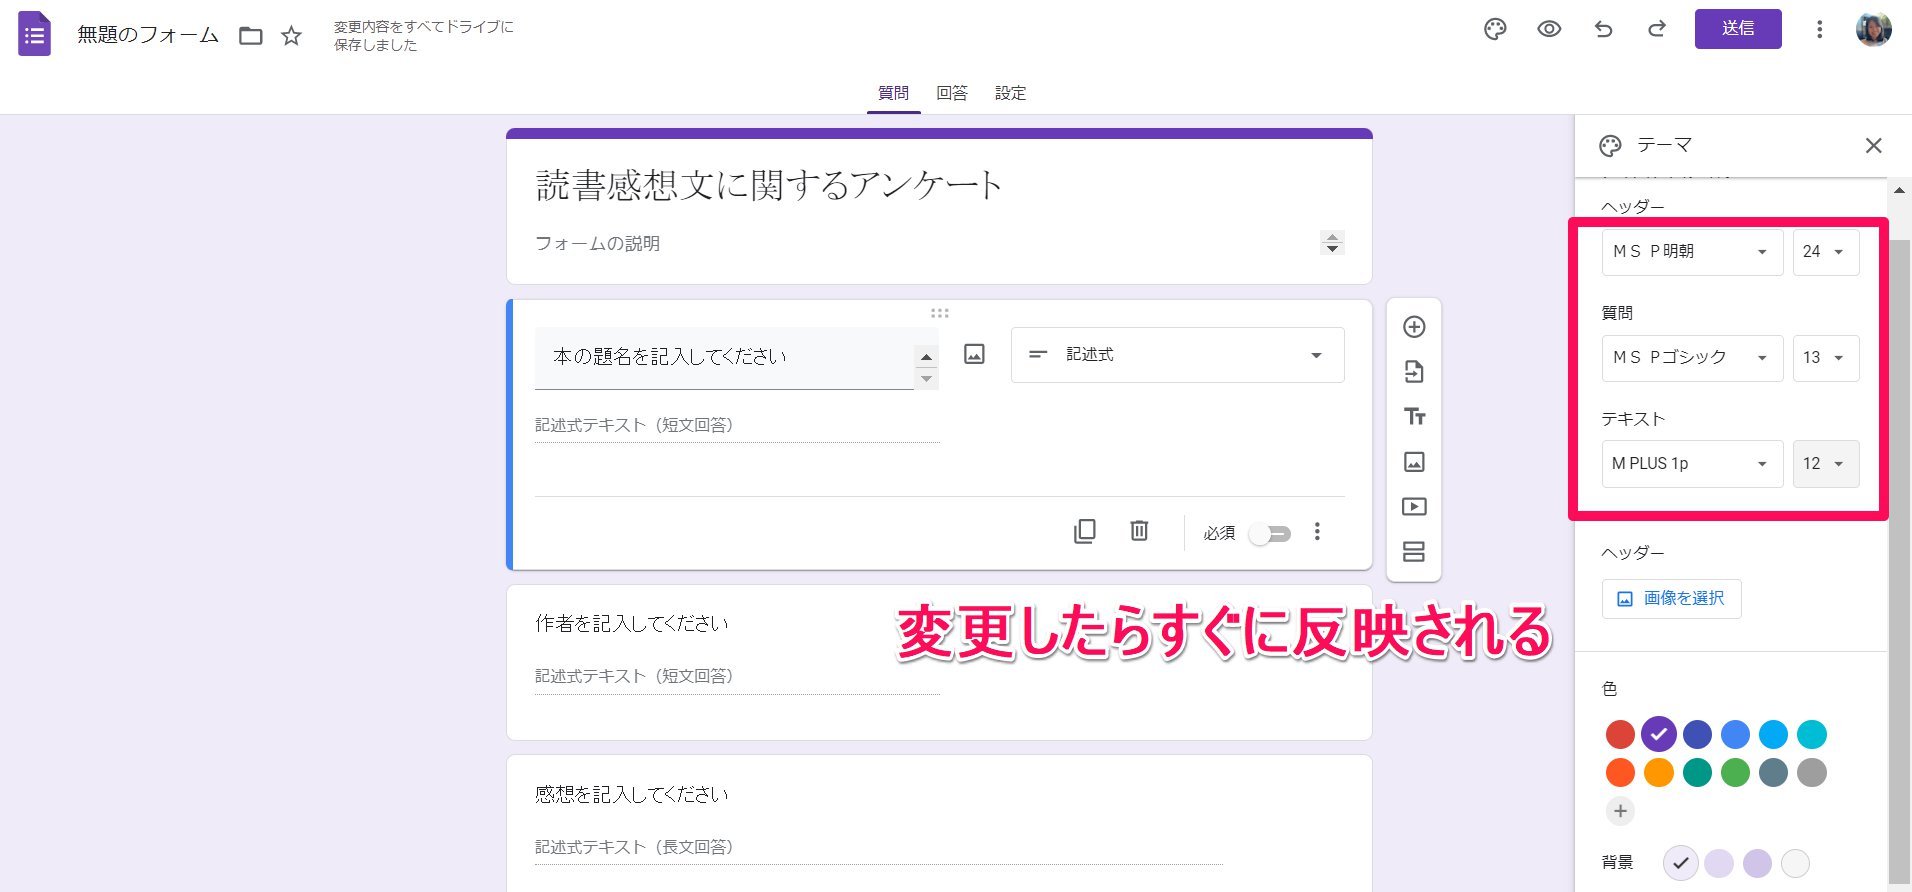This screenshot has height=892, width=1912.
Task: Click the import questions icon
Action: [x=1414, y=372]
